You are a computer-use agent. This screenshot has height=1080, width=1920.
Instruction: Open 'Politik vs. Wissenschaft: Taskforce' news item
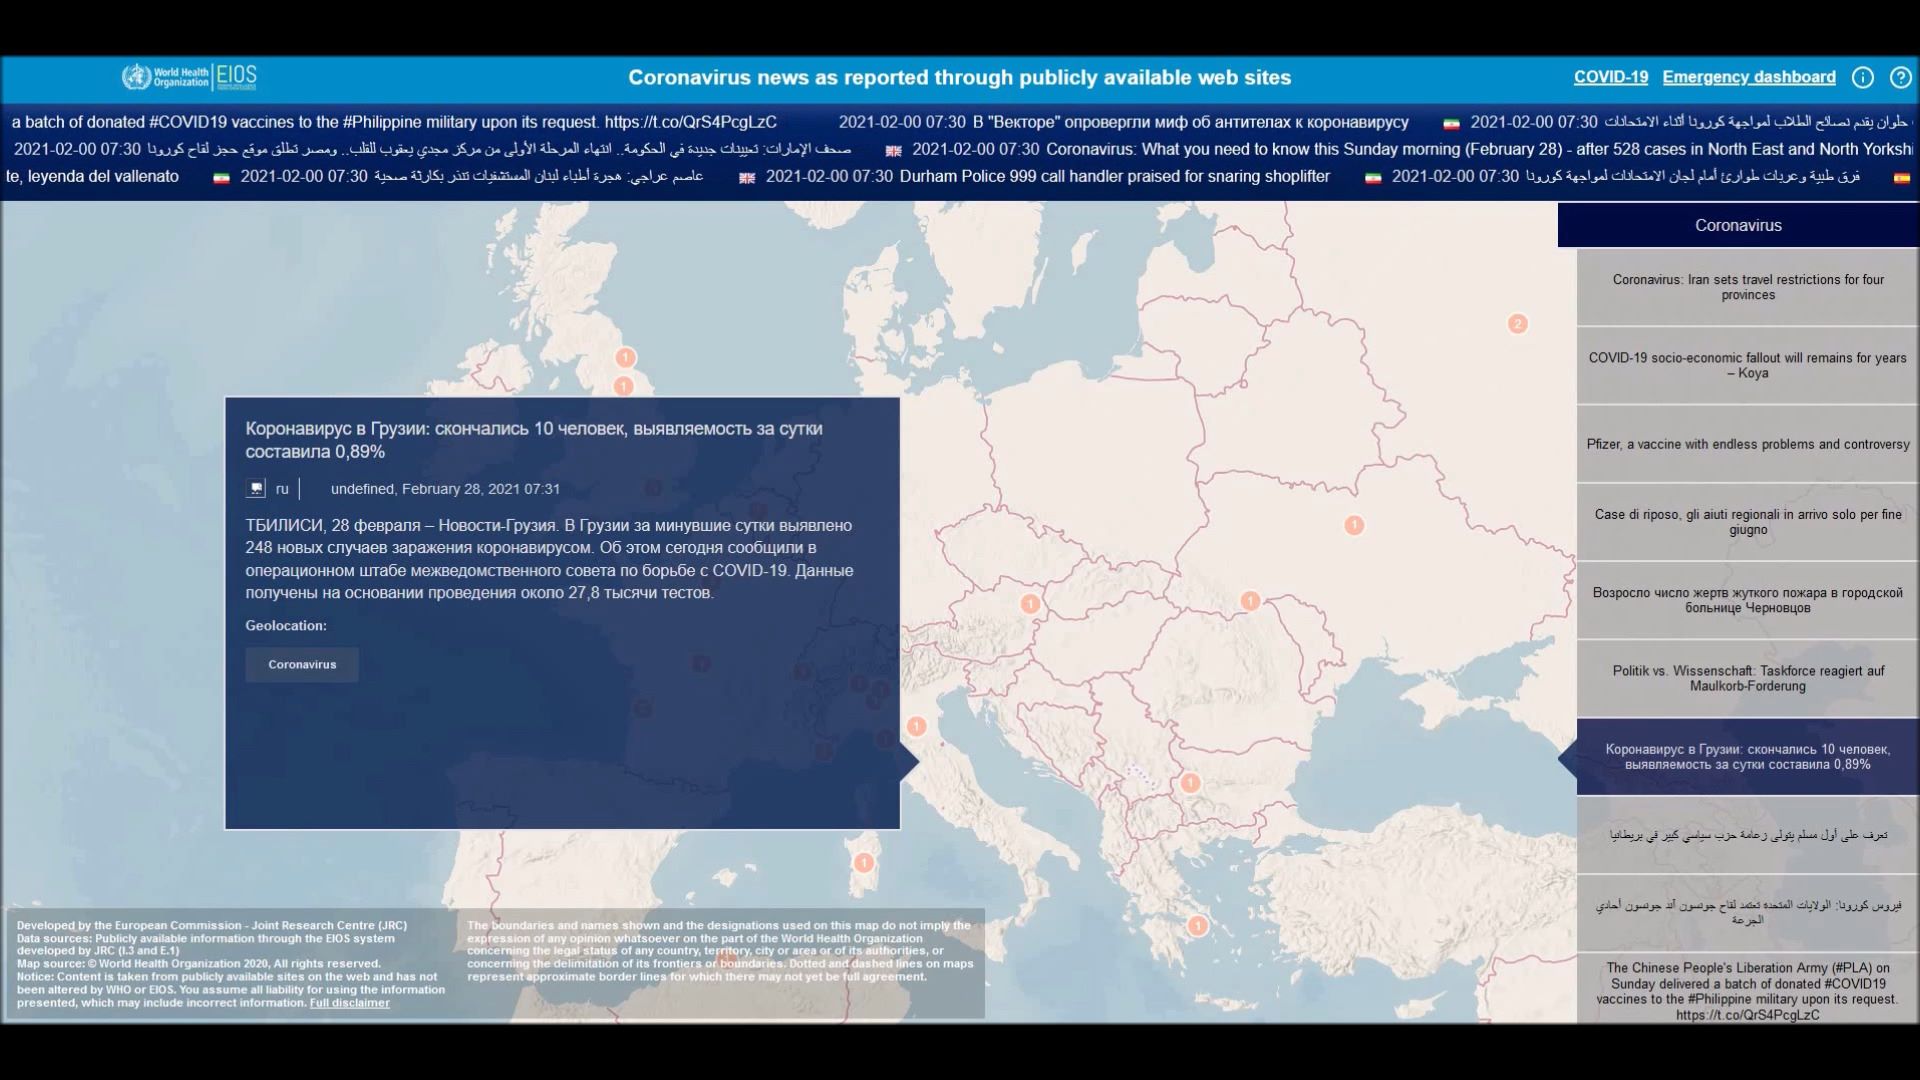click(x=1748, y=678)
